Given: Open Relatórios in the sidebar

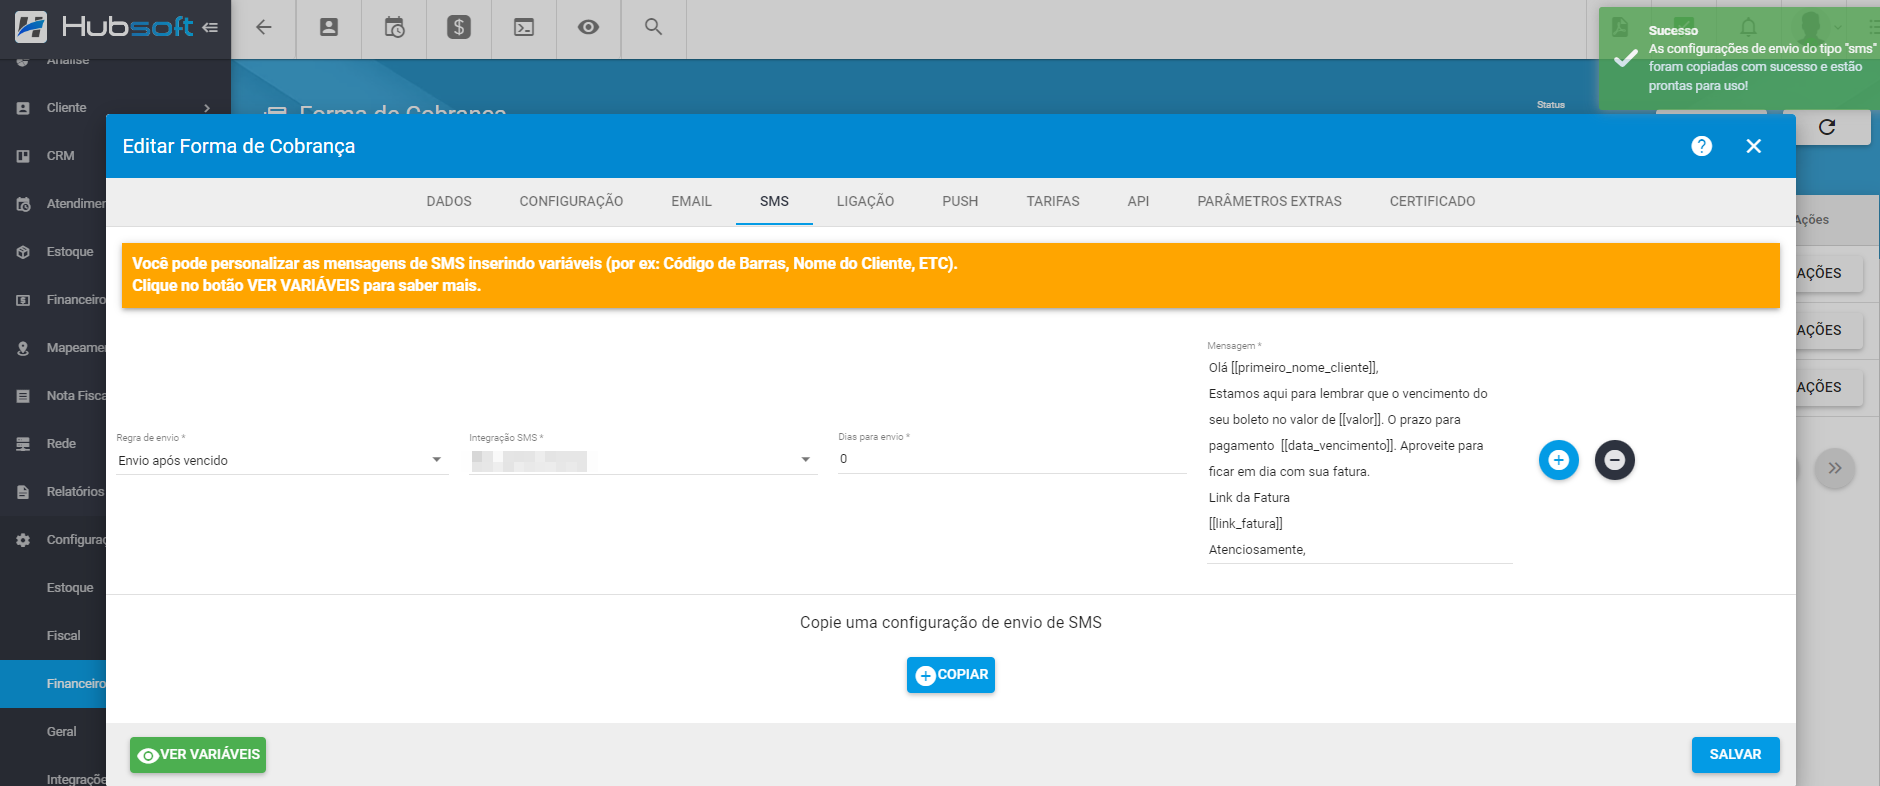Looking at the screenshot, I should [53, 492].
